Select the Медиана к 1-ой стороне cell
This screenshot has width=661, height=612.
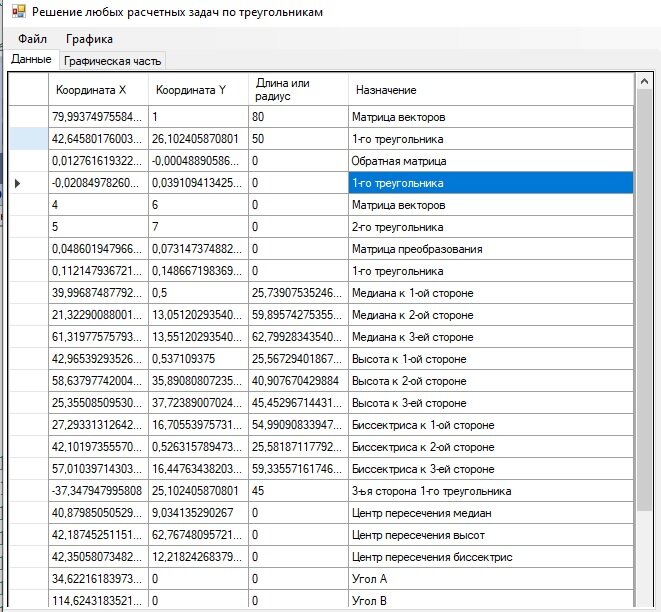pyautogui.click(x=491, y=293)
